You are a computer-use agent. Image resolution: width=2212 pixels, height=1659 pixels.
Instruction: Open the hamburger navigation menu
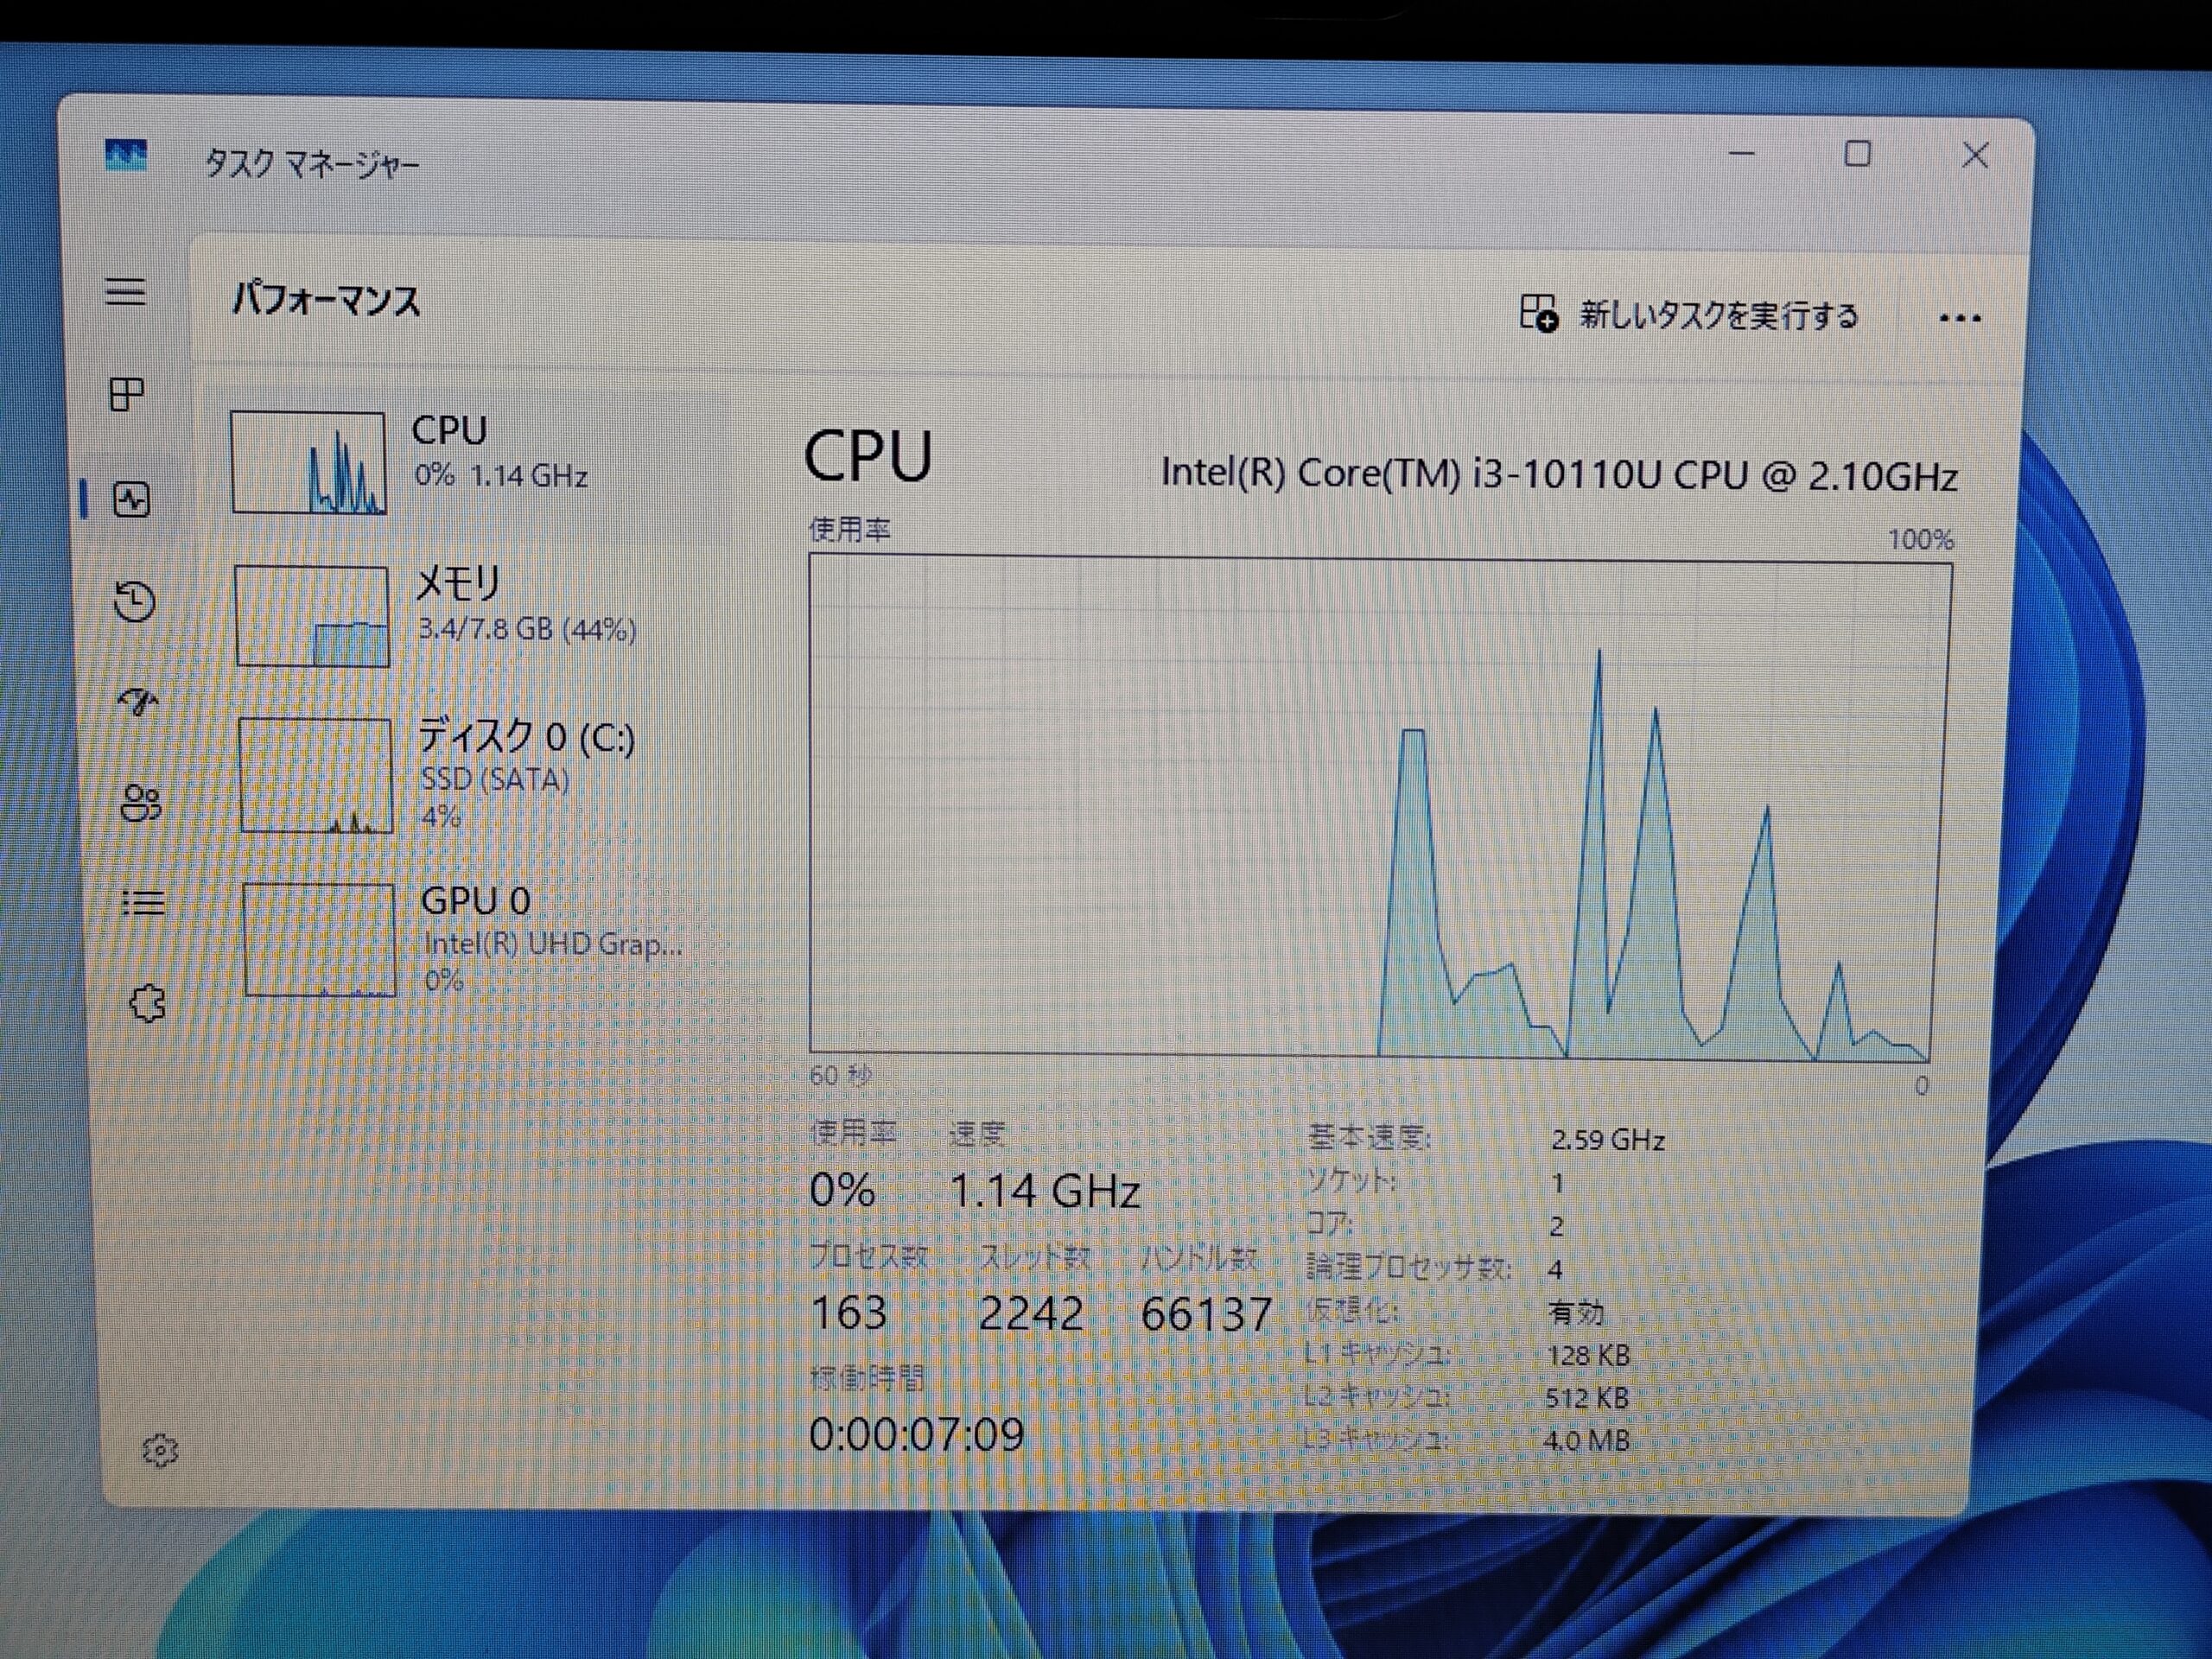point(126,292)
